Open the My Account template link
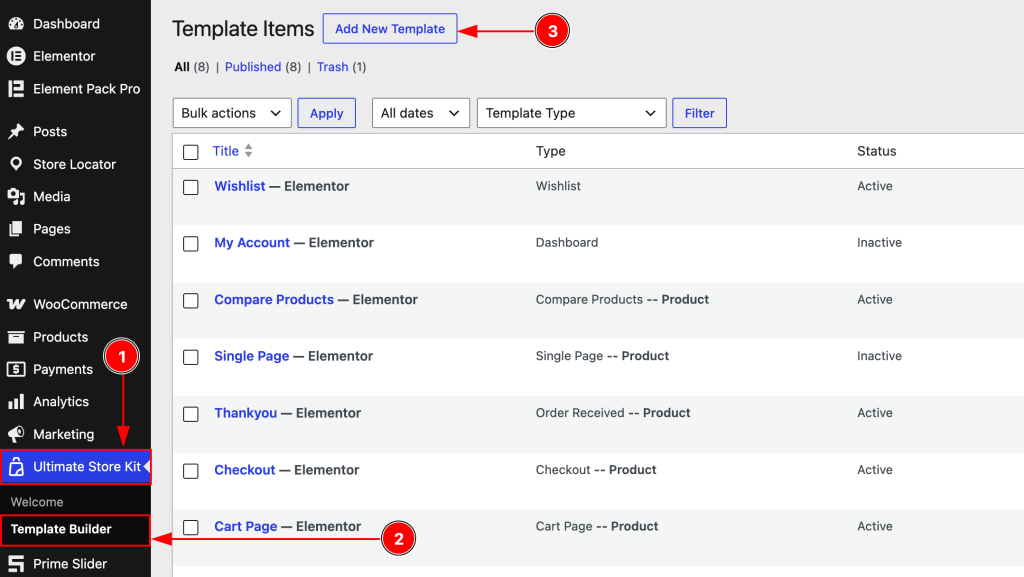 (252, 243)
